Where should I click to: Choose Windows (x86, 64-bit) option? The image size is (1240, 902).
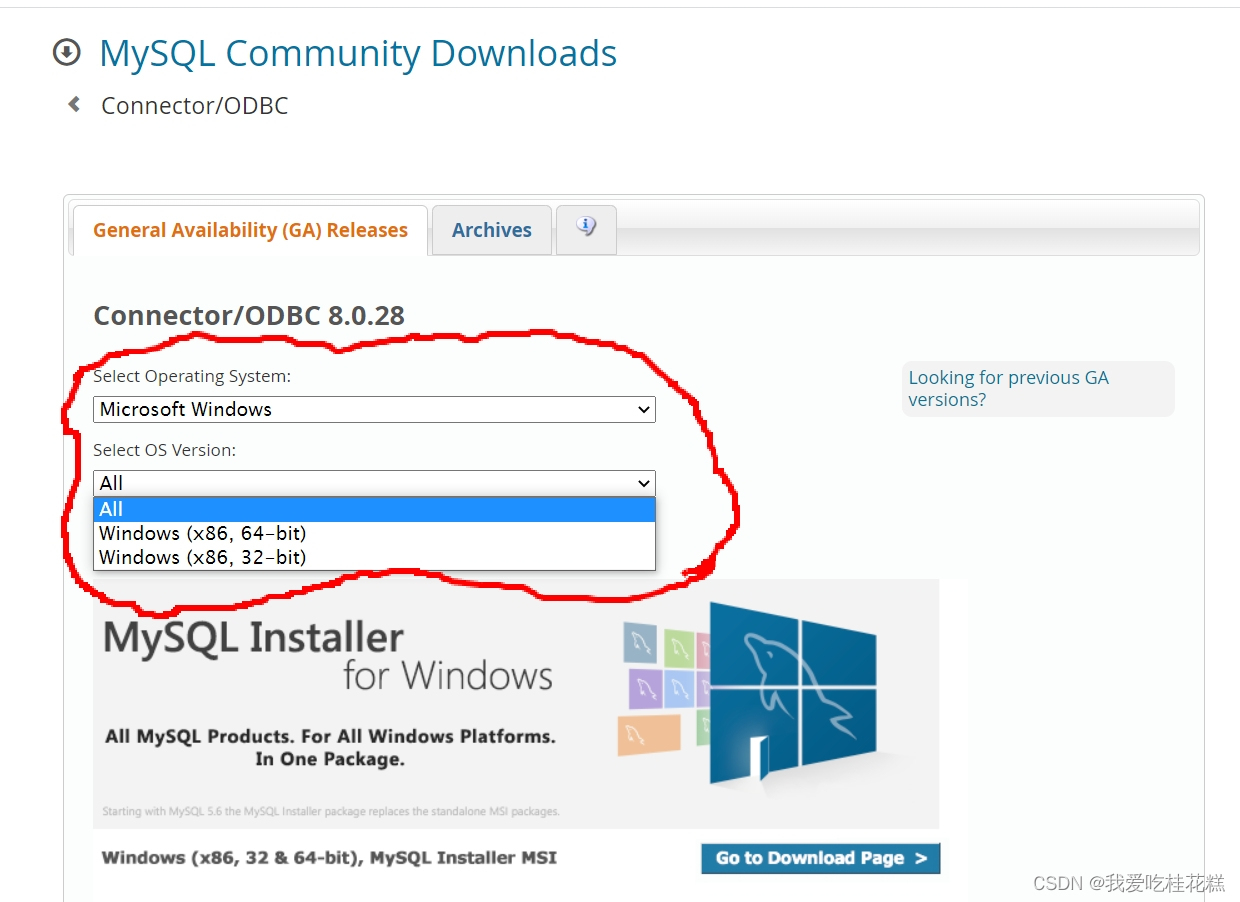(x=374, y=533)
